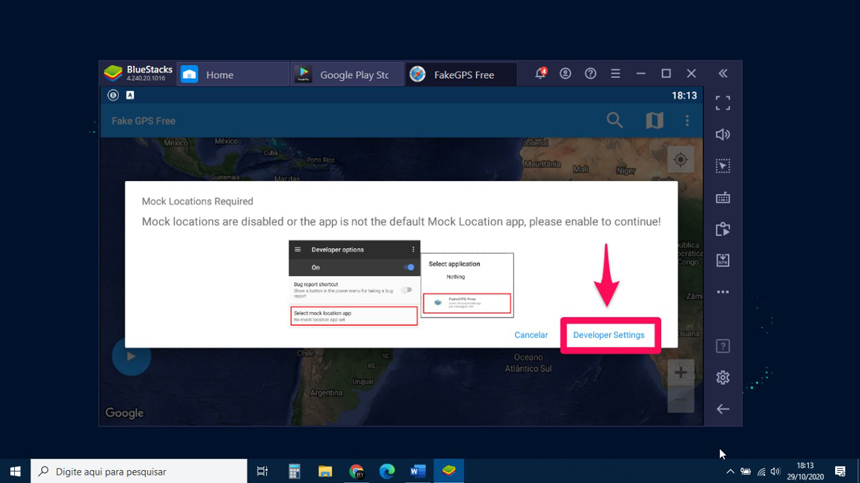This screenshot has width=860, height=483.
Task: Click the help question mark in title bar
Action: pyautogui.click(x=590, y=74)
